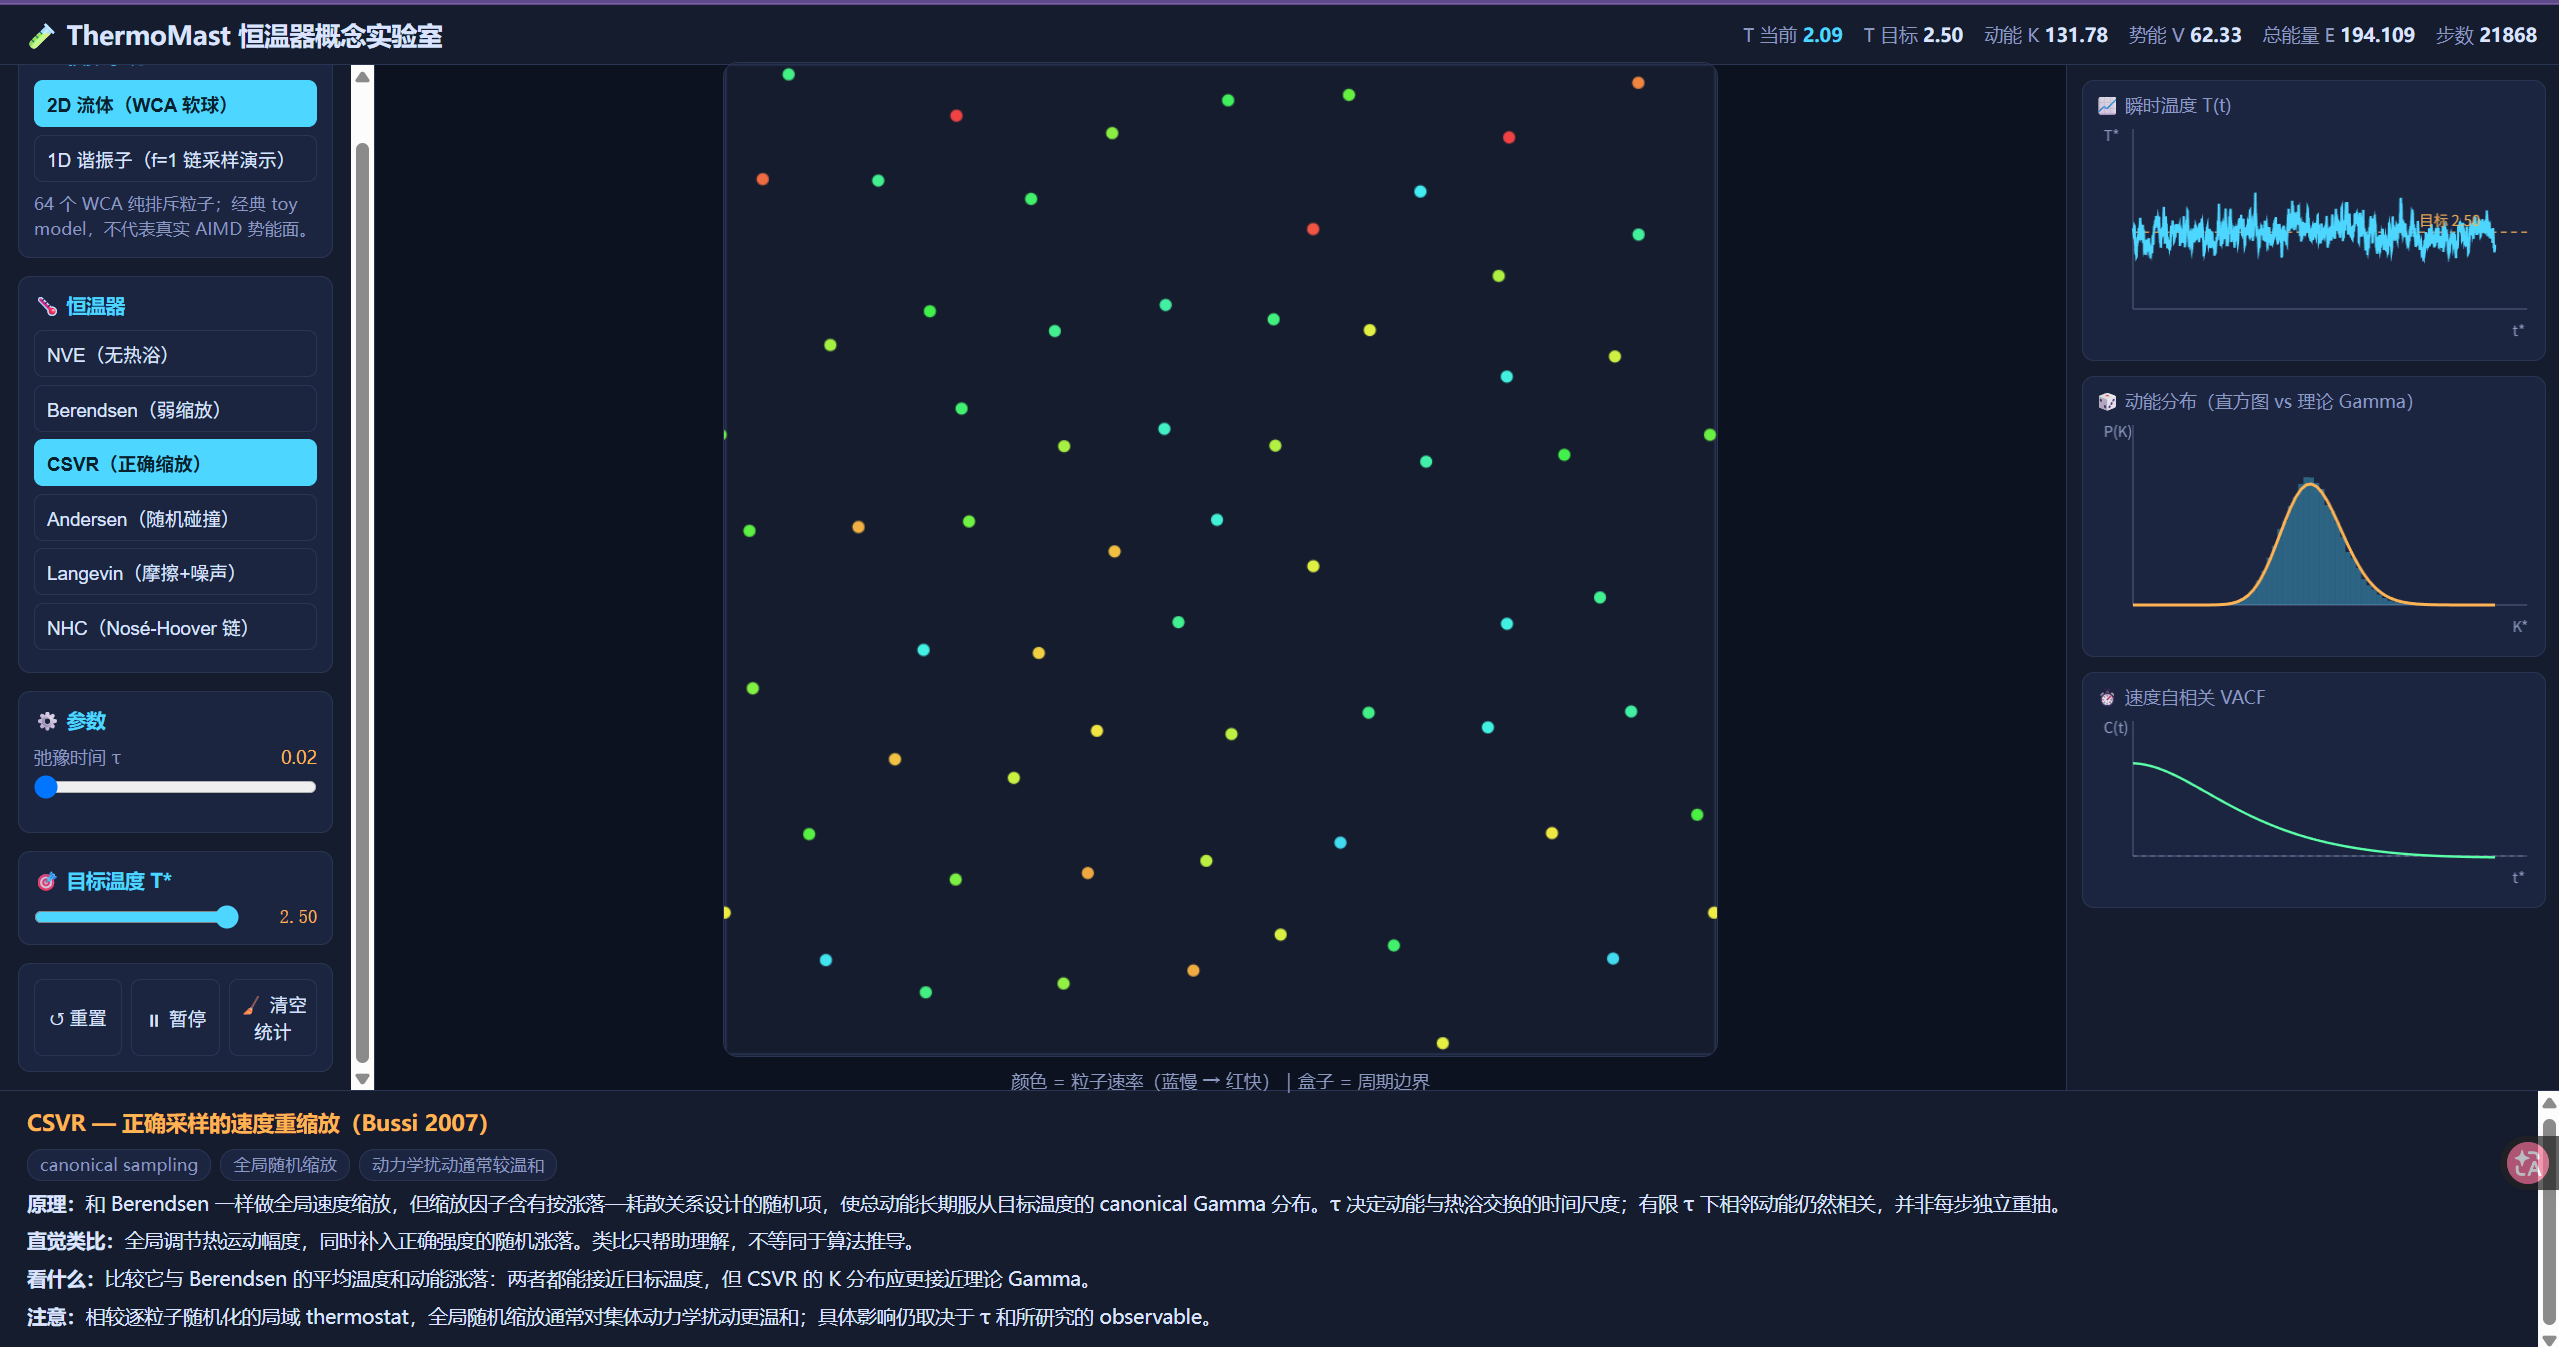
Task: Click the 动力学扰动通常较温和 tag
Action: (458, 1165)
